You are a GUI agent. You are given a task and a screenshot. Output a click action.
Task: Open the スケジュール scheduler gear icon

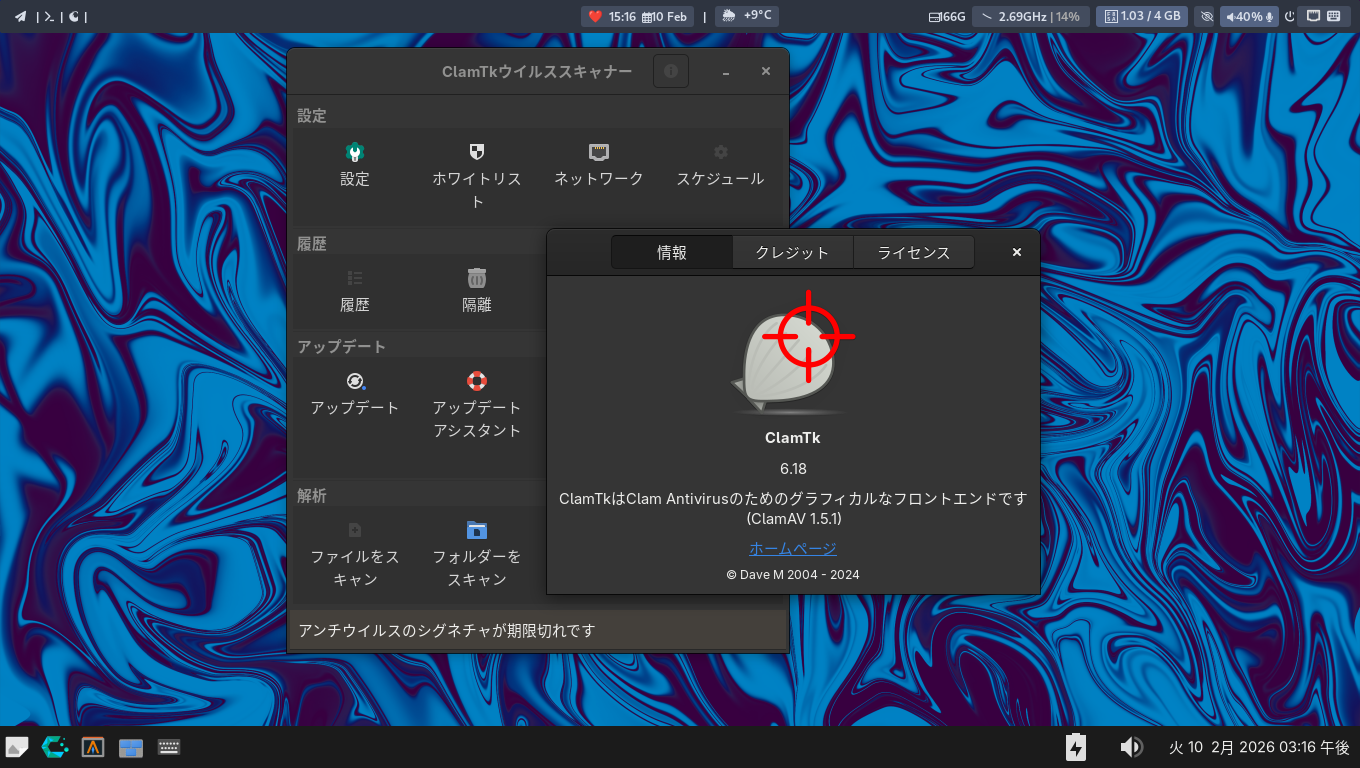pyautogui.click(x=720, y=152)
